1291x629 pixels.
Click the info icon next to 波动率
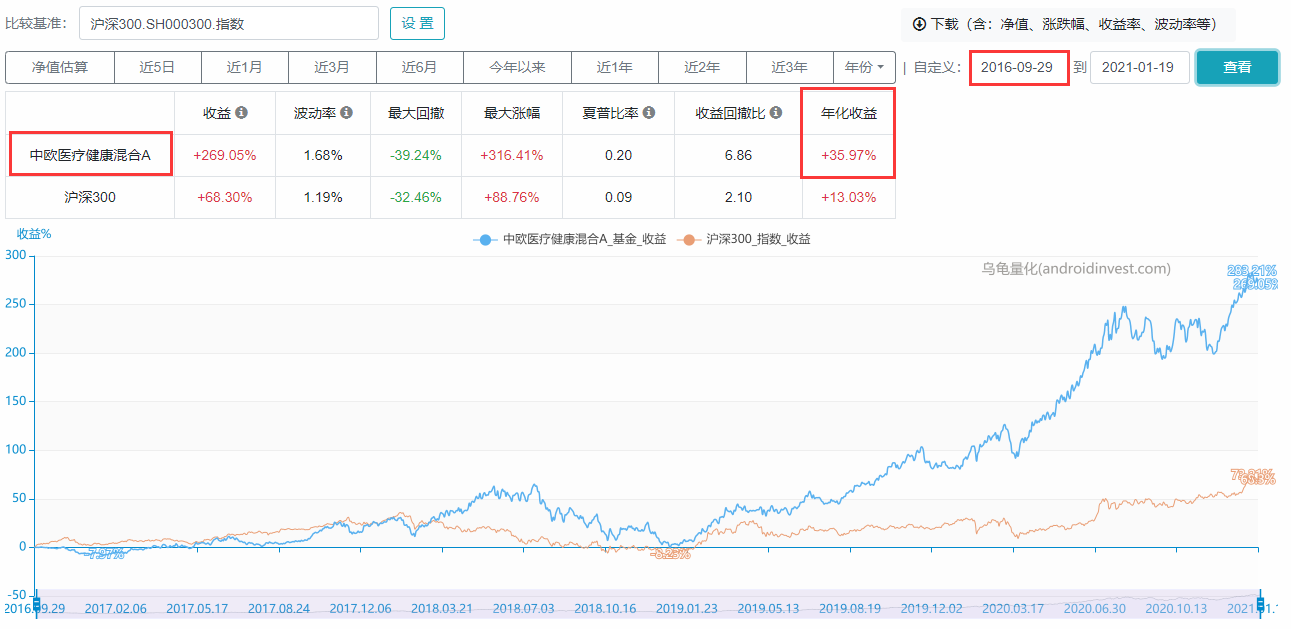(346, 113)
